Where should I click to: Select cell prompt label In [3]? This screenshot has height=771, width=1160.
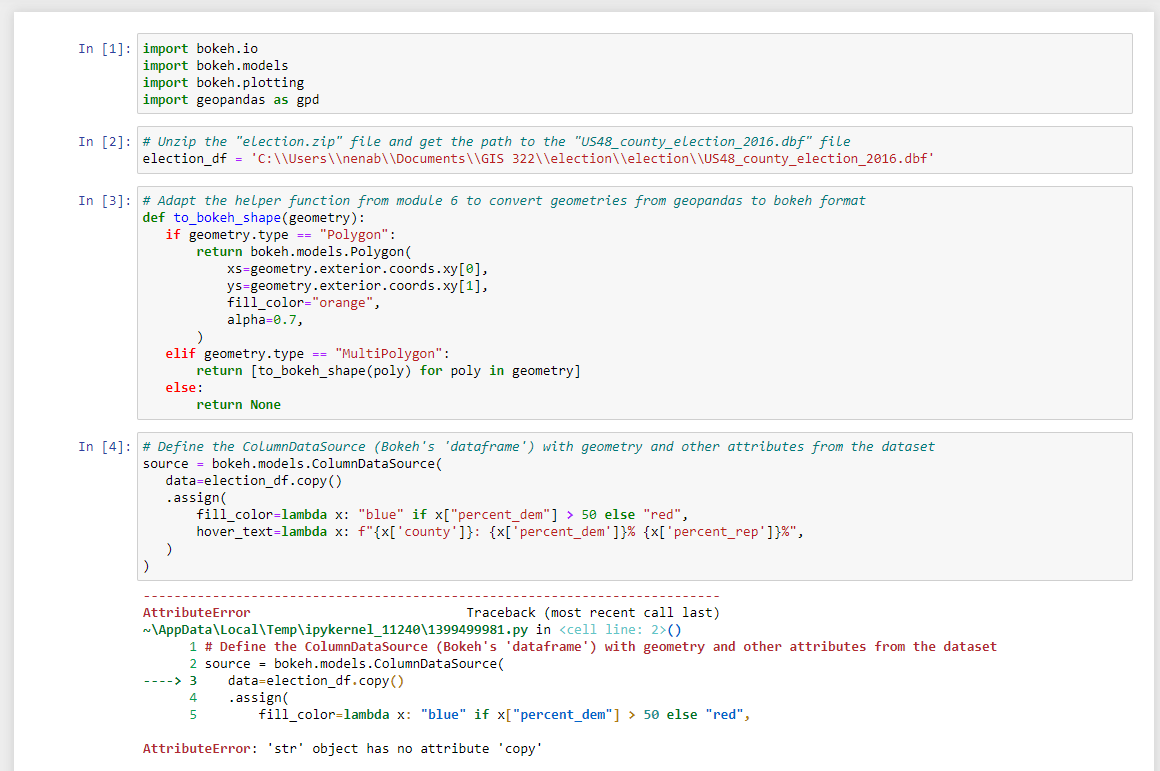(104, 201)
